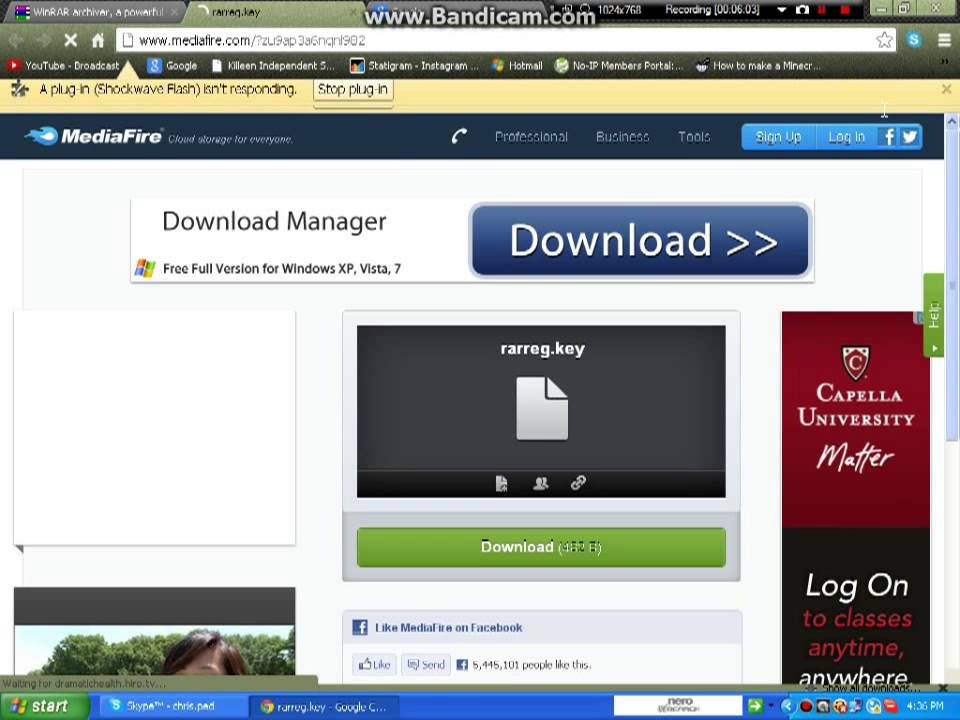This screenshot has height=720, width=960.
Task: Open the Statigram - Instagram bookmark
Action: click(x=414, y=66)
